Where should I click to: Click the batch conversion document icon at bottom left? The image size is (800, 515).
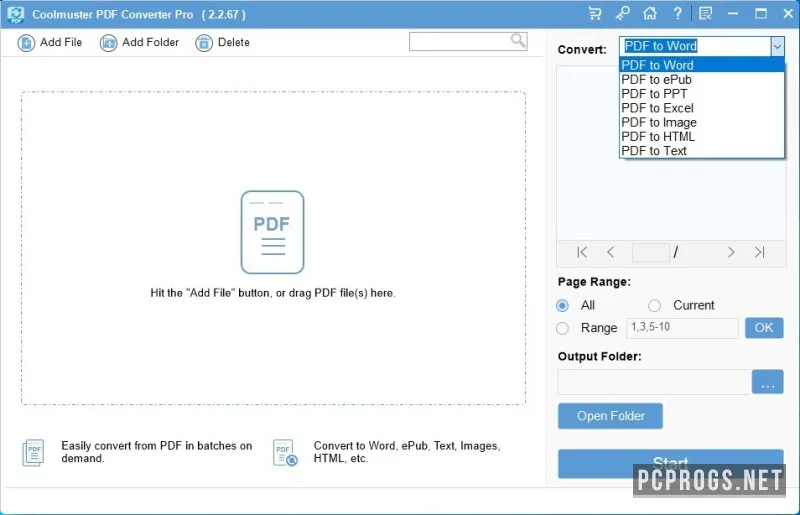33,452
